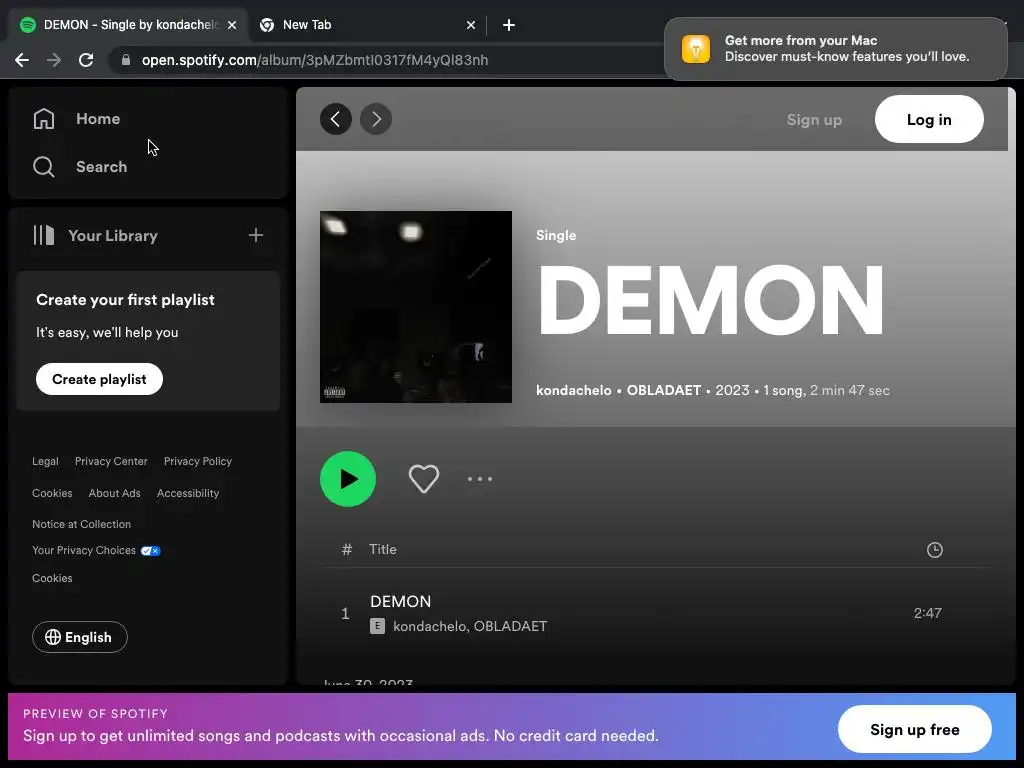This screenshot has height=768, width=1024.
Task: Open the Notice at Collection link
Action: 82,524
